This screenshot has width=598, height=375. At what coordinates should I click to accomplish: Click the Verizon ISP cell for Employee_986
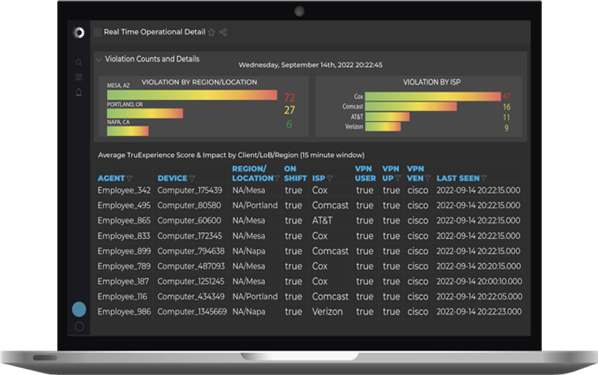pos(327,312)
